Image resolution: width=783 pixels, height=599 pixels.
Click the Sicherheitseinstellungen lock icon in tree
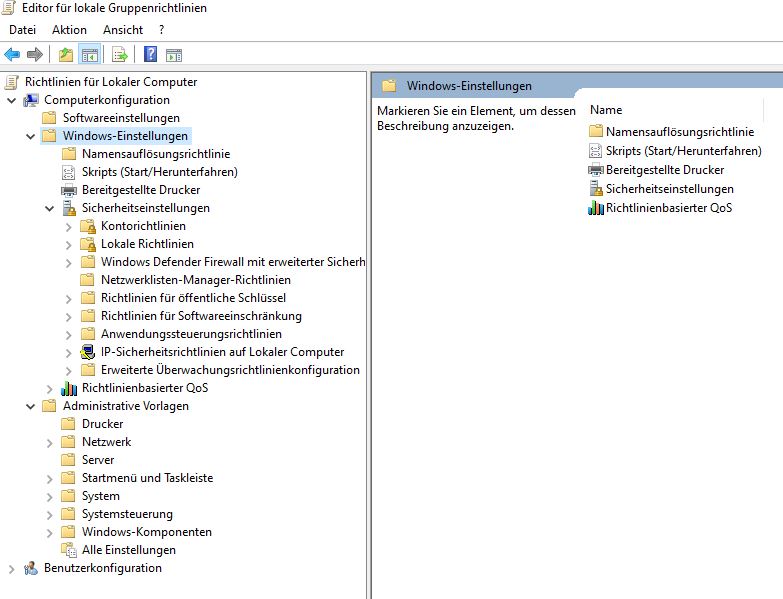[x=69, y=208]
